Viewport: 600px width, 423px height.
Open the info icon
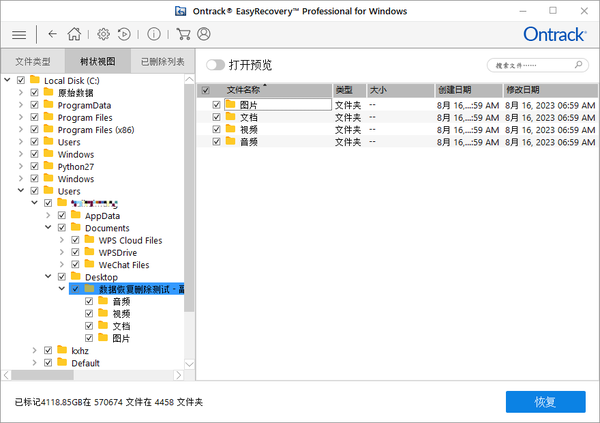click(x=154, y=34)
